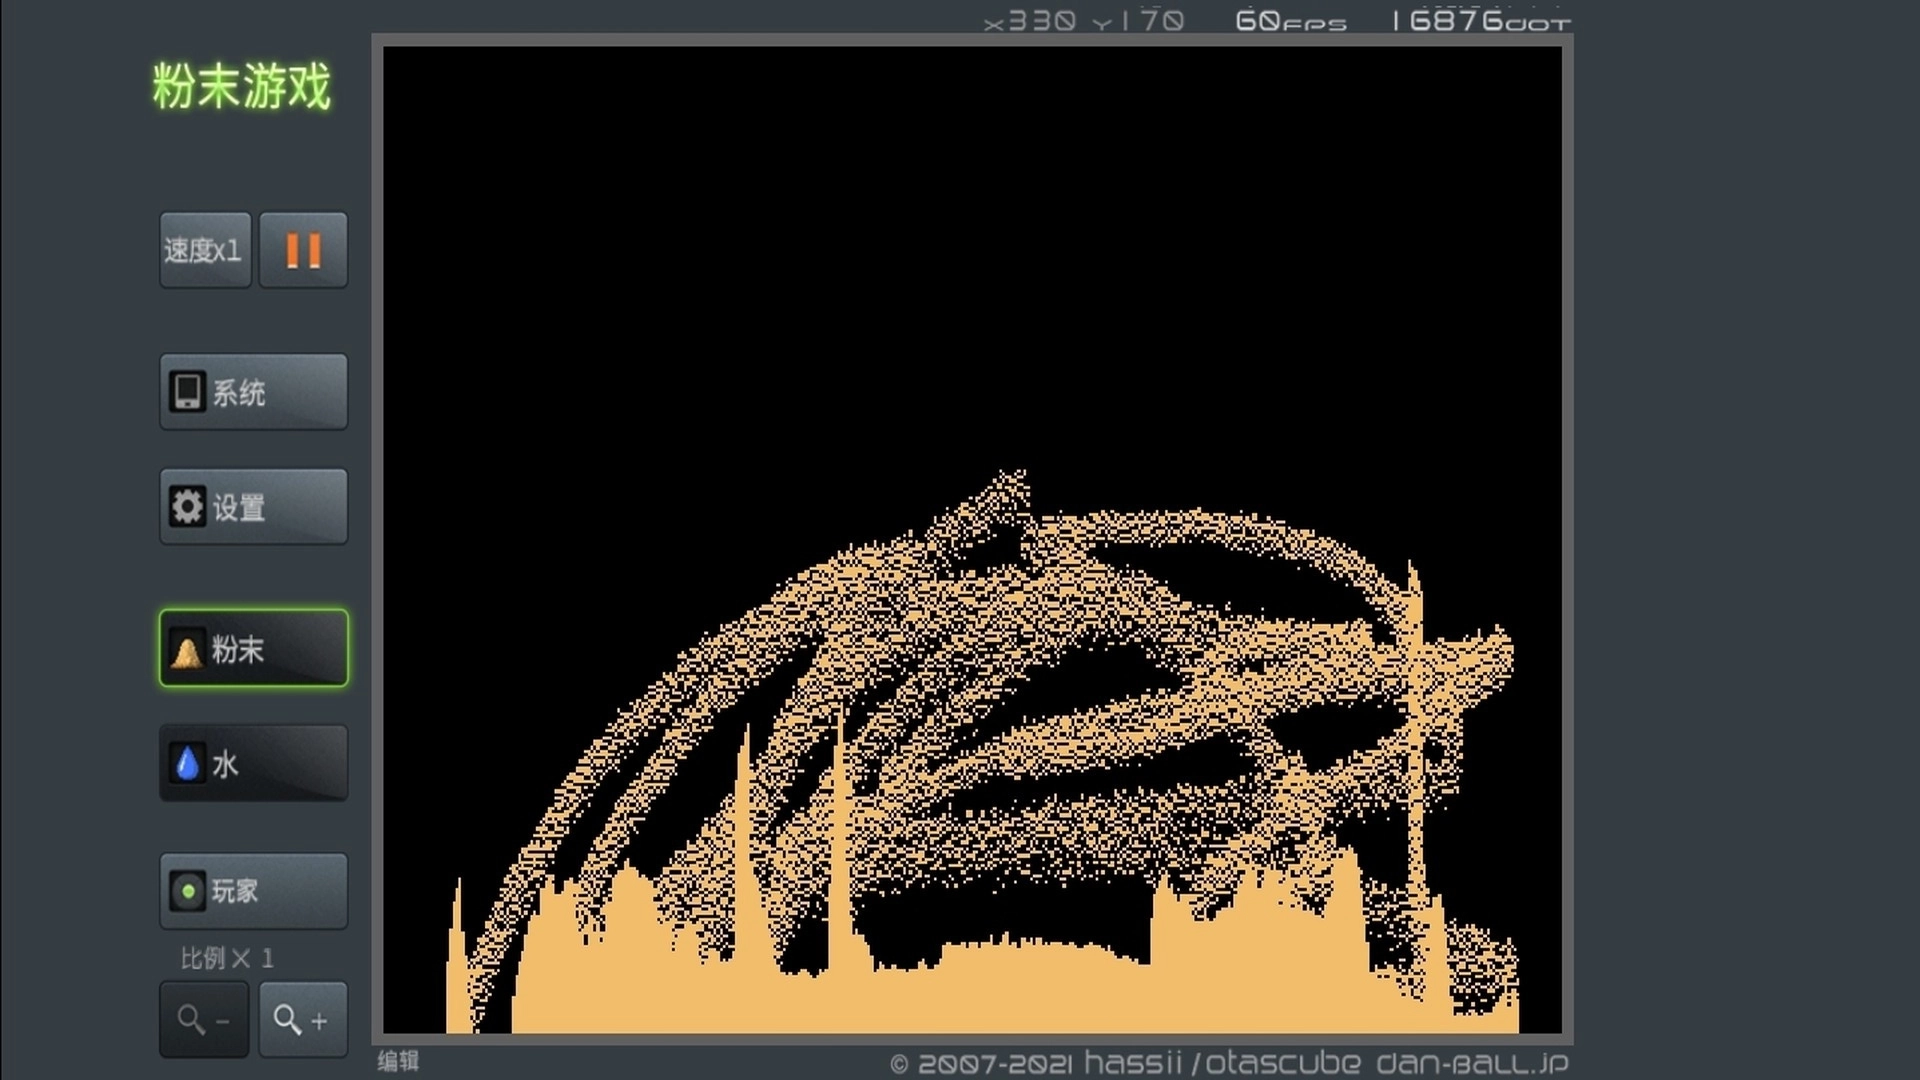Open the 系统 system menu

pos(253,392)
